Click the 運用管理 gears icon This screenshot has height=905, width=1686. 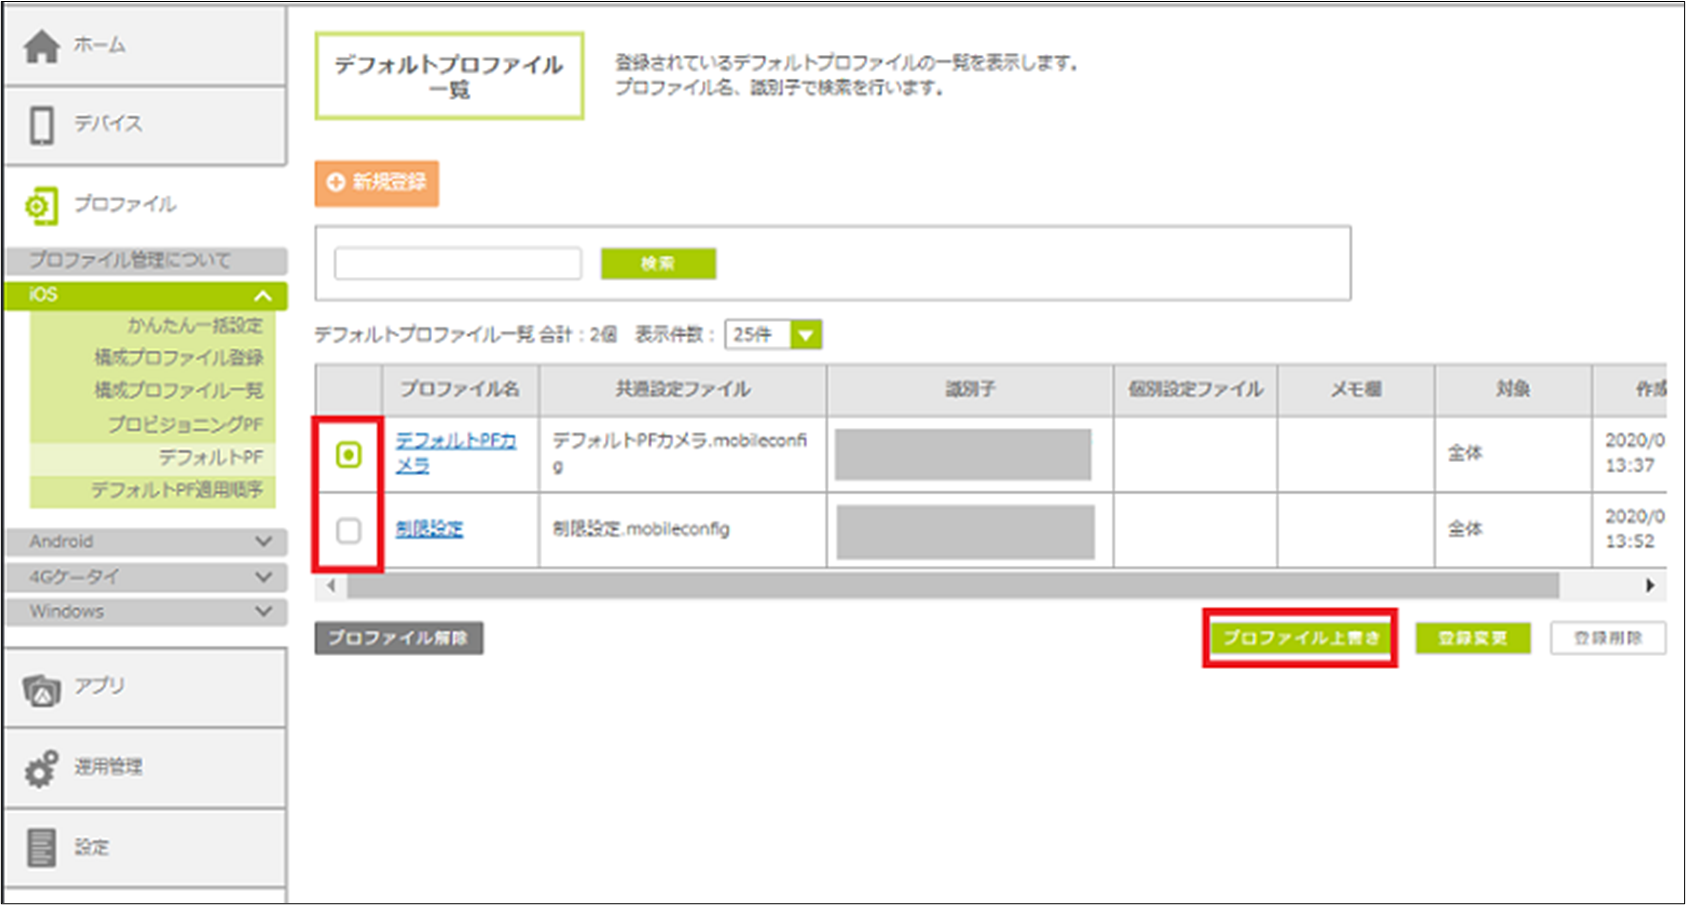tap(42, 768)
